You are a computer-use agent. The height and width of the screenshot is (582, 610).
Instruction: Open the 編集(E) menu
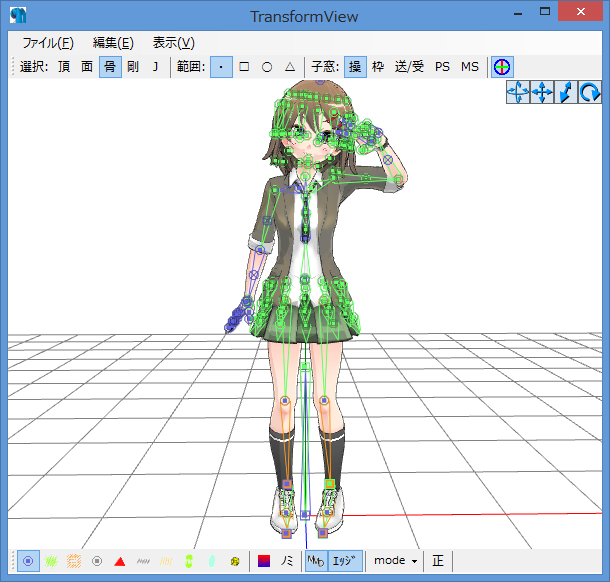pos(113,43)
